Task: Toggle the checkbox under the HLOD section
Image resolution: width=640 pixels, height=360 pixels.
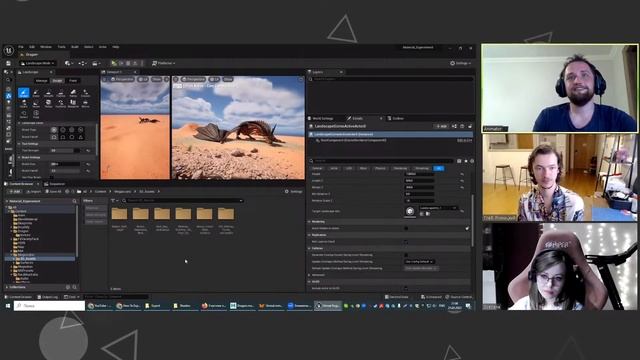Action: 406,288
